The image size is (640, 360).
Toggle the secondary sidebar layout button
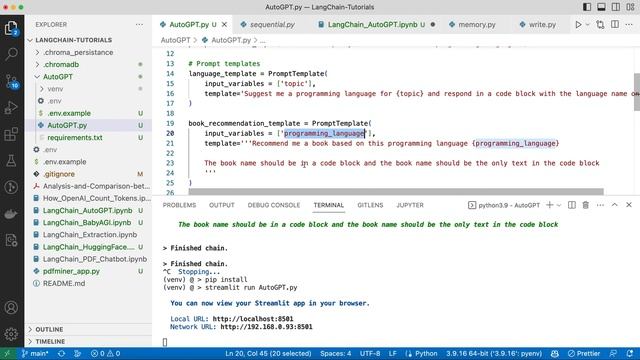click(616, 7)
